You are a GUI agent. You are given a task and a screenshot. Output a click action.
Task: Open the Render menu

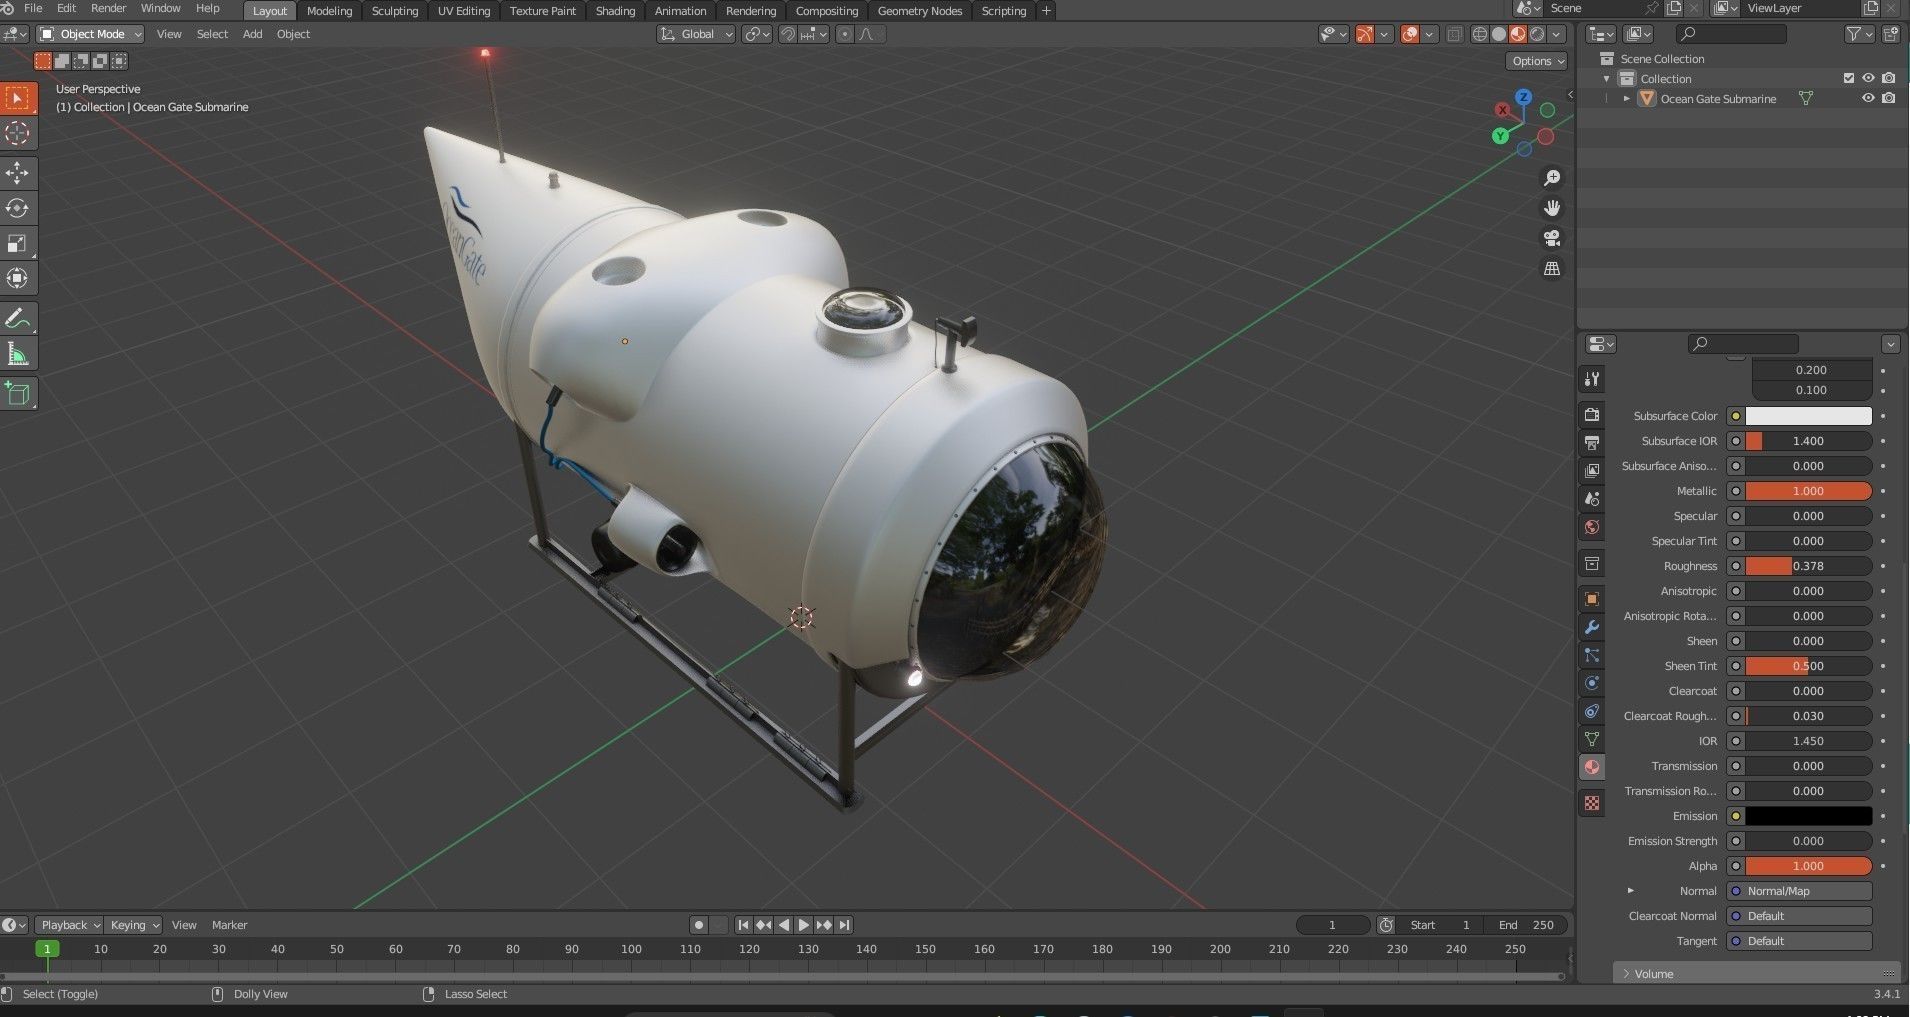tap(108, 8)
